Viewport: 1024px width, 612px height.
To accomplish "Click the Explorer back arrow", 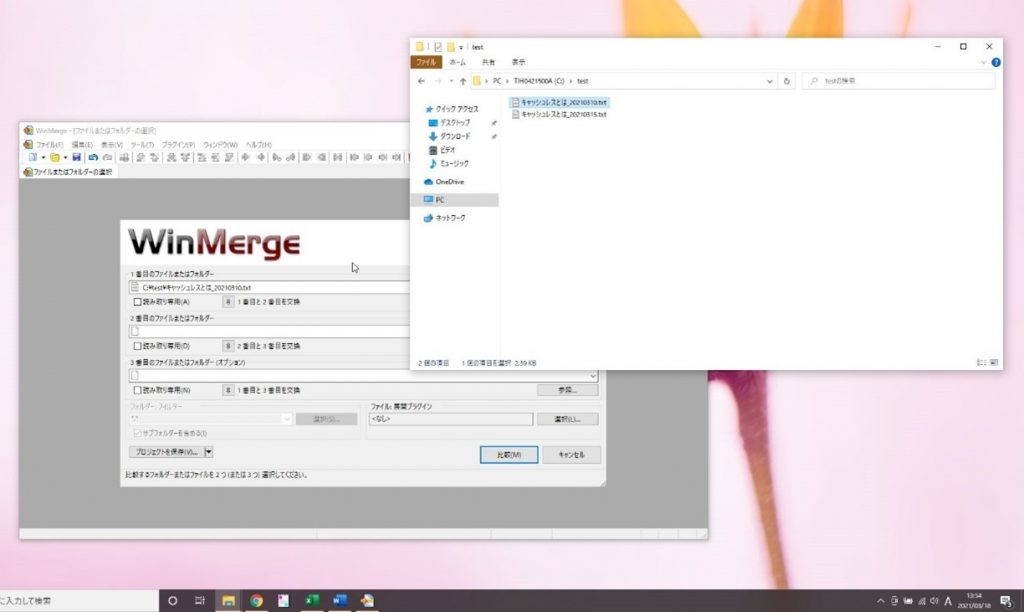I will [x=421, y=81].
